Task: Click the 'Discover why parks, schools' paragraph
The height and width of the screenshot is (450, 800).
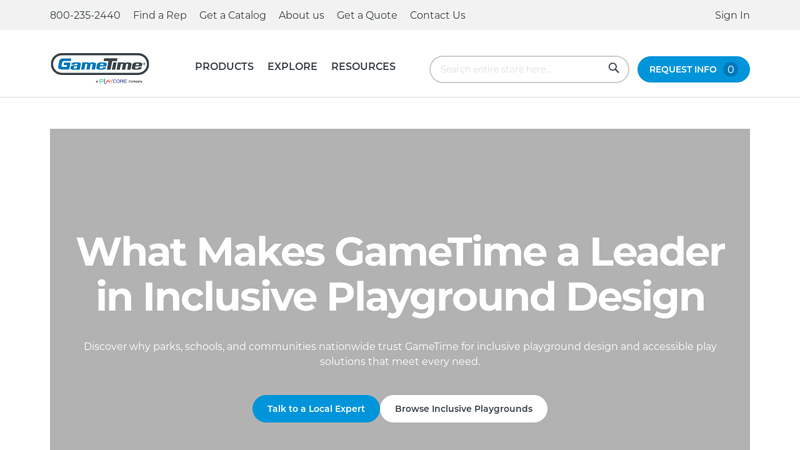Action: click(x=400, y=354)
